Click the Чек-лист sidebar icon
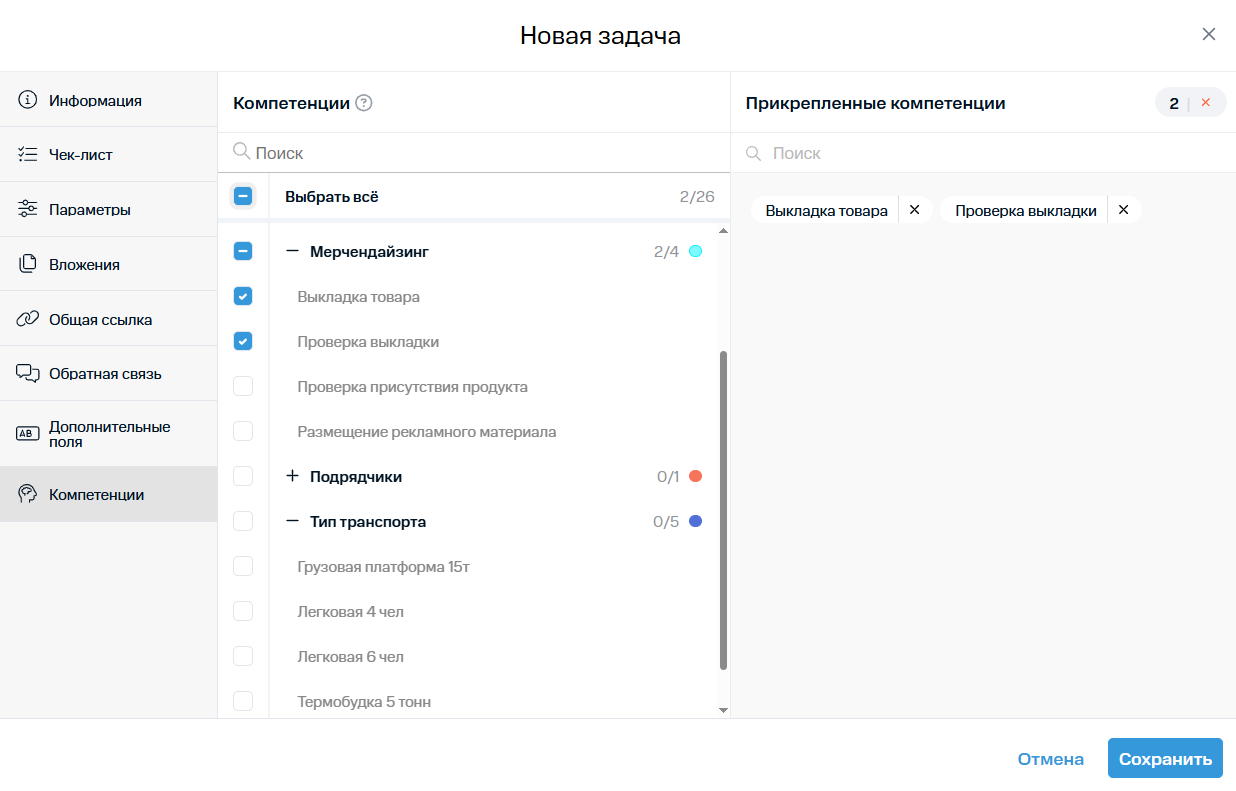Image resolution: width=1236 pixels, height=791 pixels. tap(28, 155)
